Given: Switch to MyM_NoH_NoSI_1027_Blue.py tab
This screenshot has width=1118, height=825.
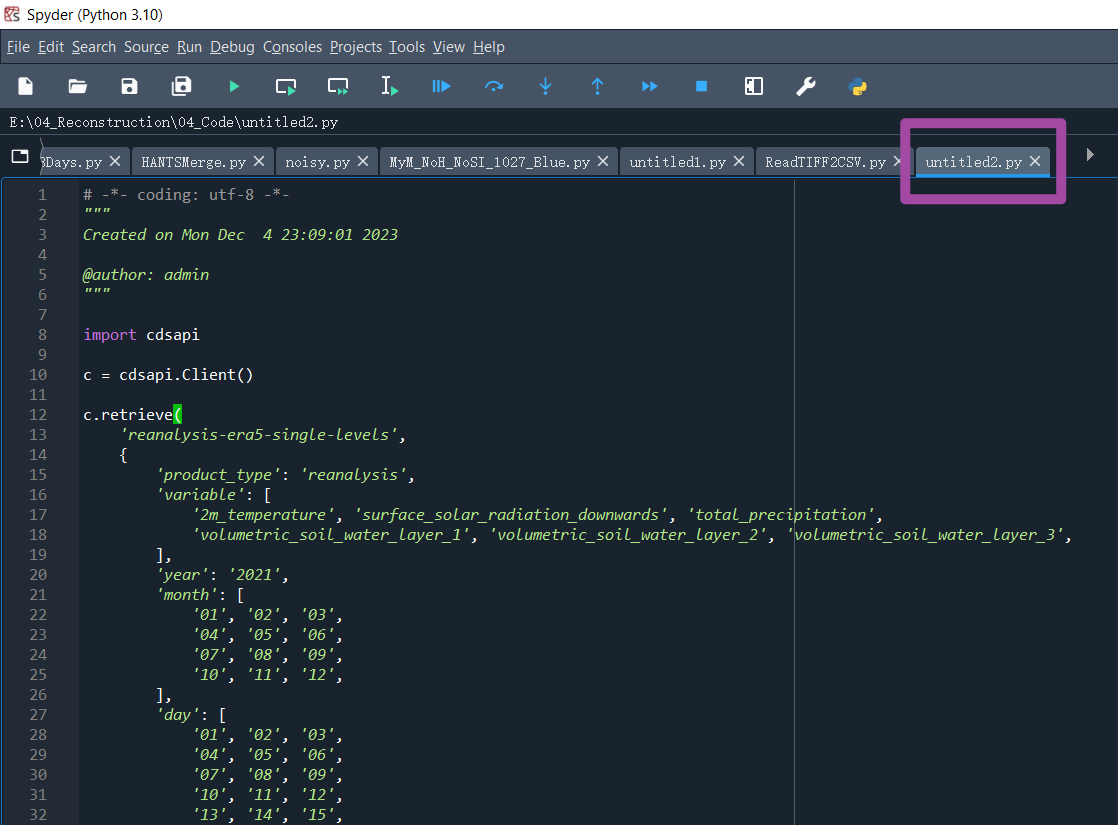Looking at the screenshot, I should [489, 163].
